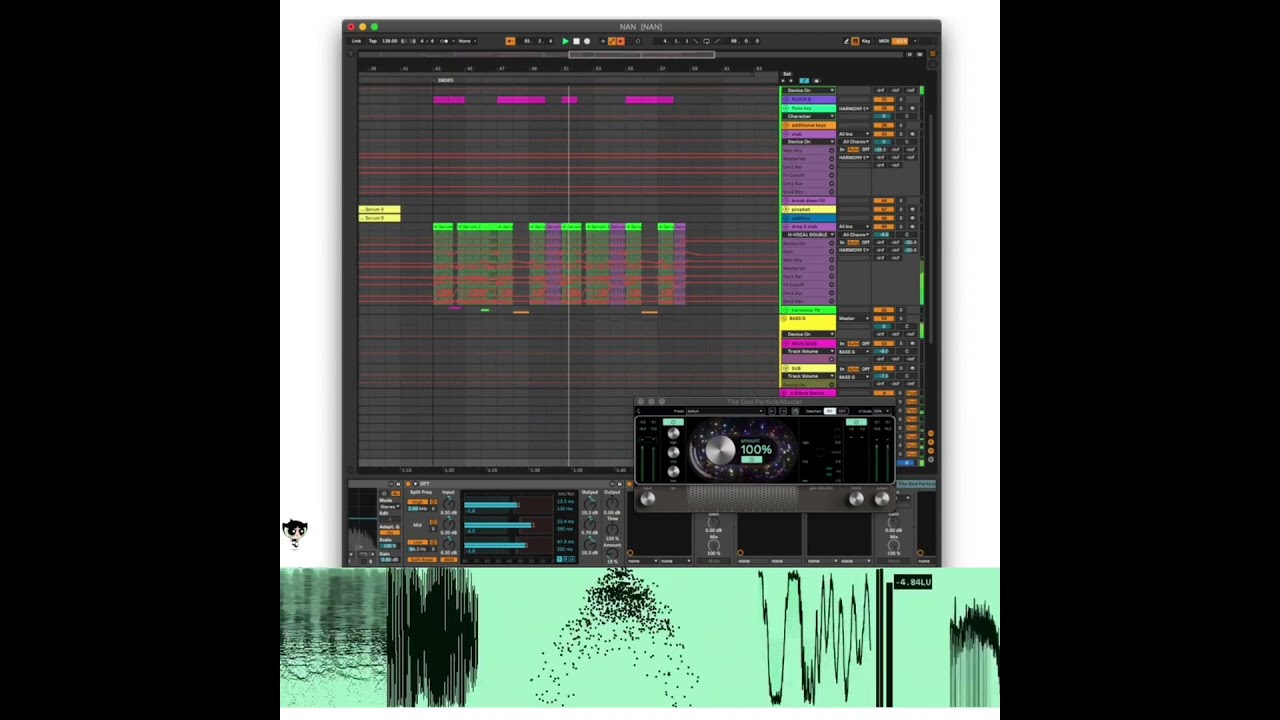Click the OTT Soft Knee button
The height and width of the screenshot is (720, 1280).
coord(422,560)
